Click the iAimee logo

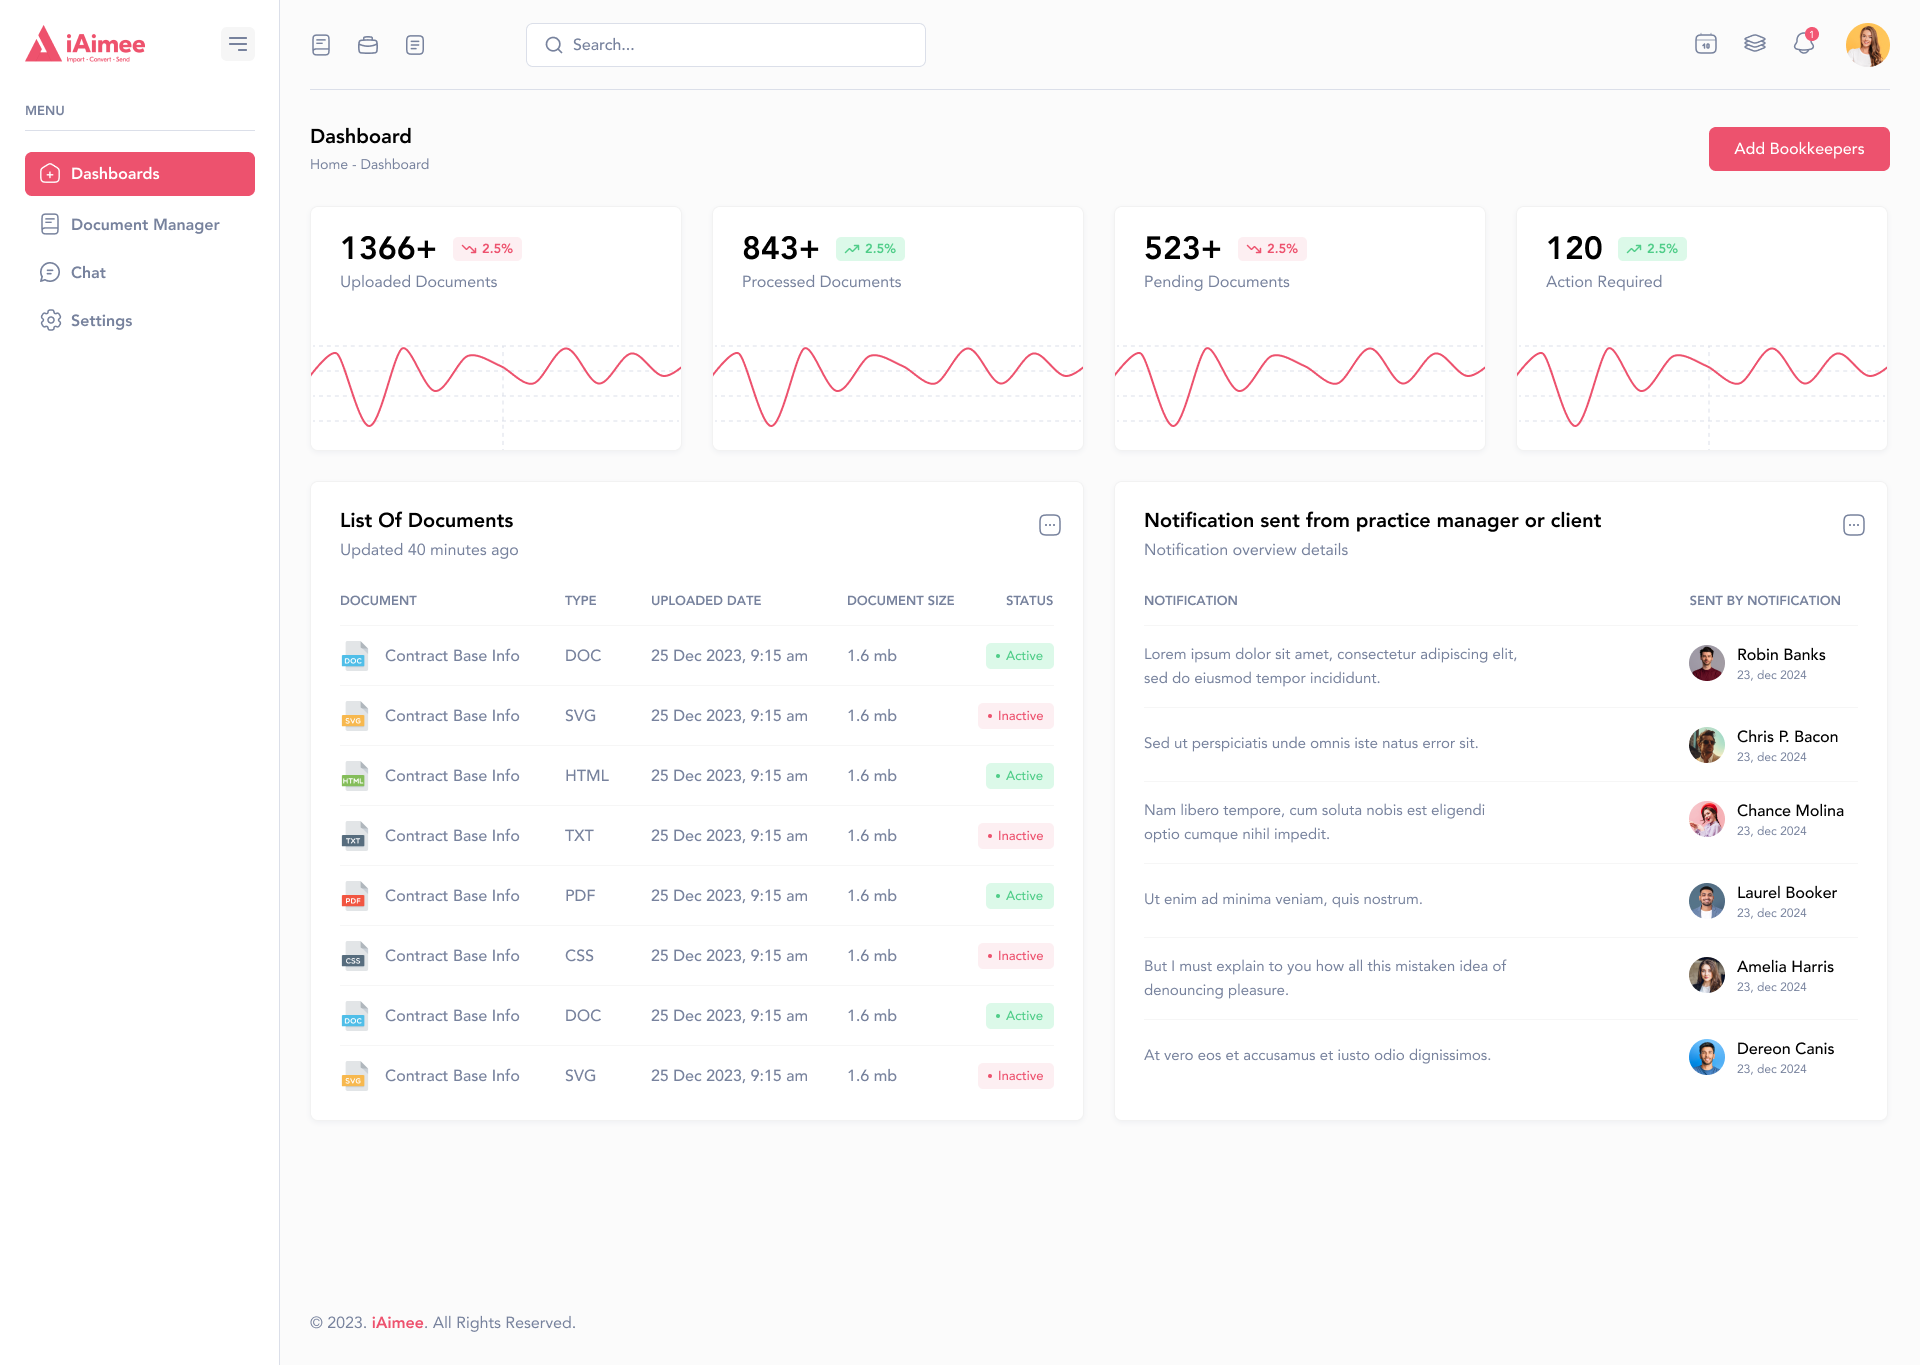point(86,44)
